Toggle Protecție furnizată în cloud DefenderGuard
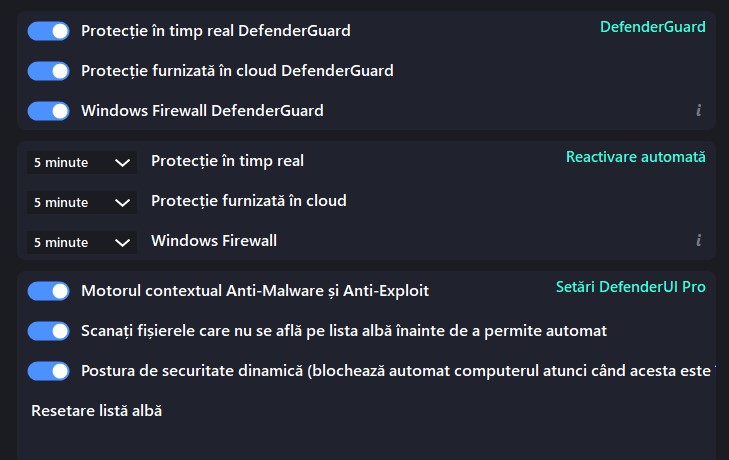The width and height of the screenshot is (729, 460). (x=48, y=71)
